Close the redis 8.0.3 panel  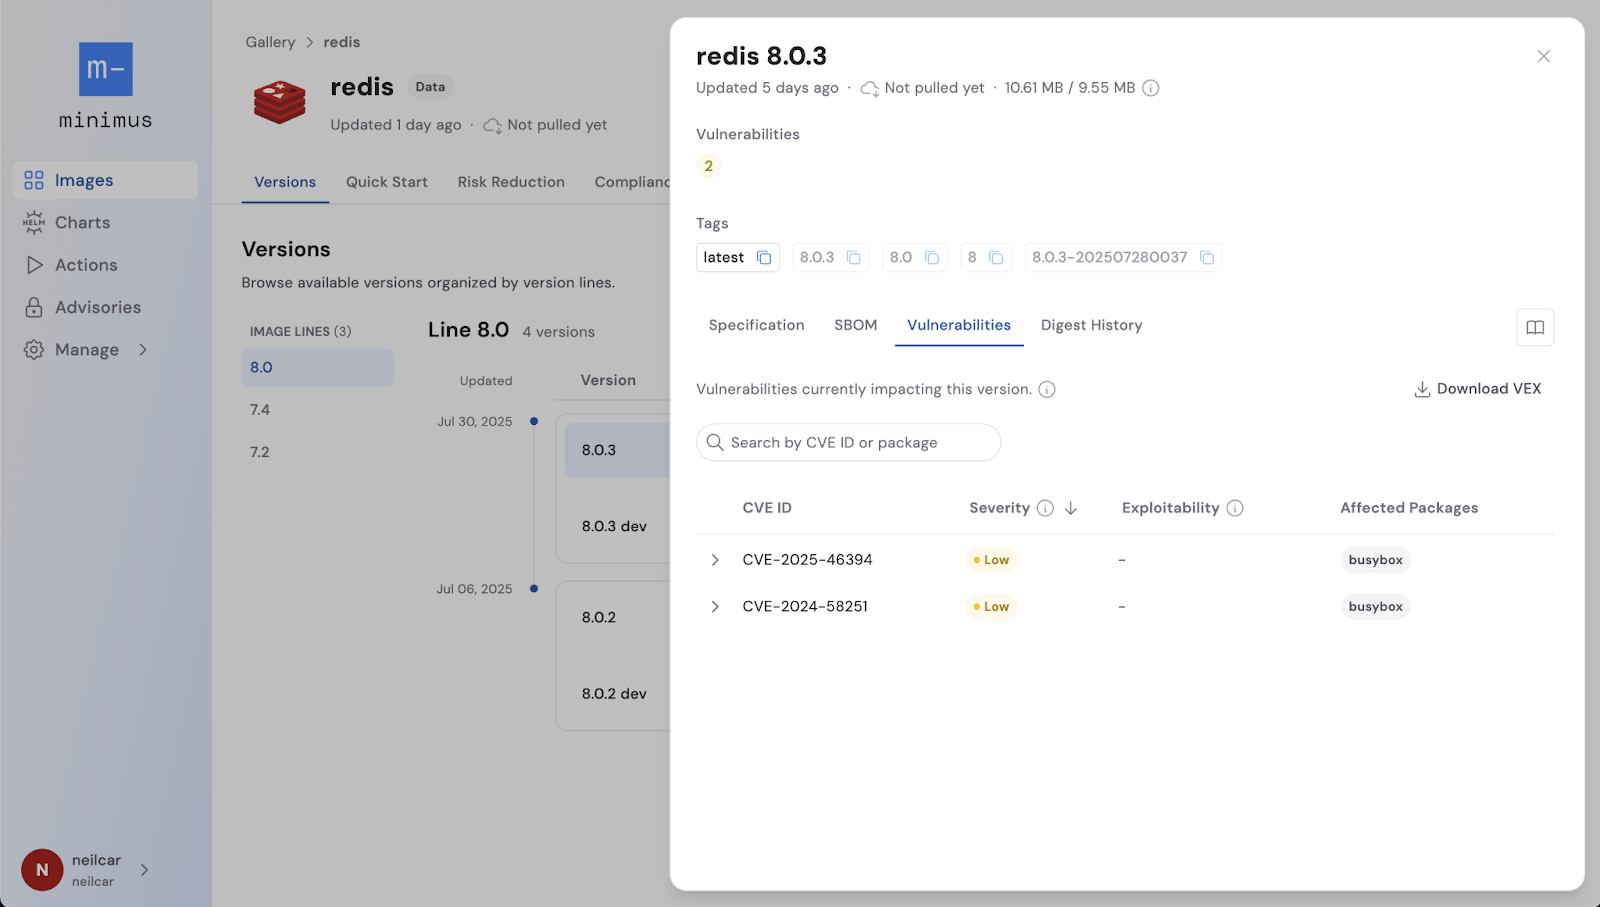1544,56
